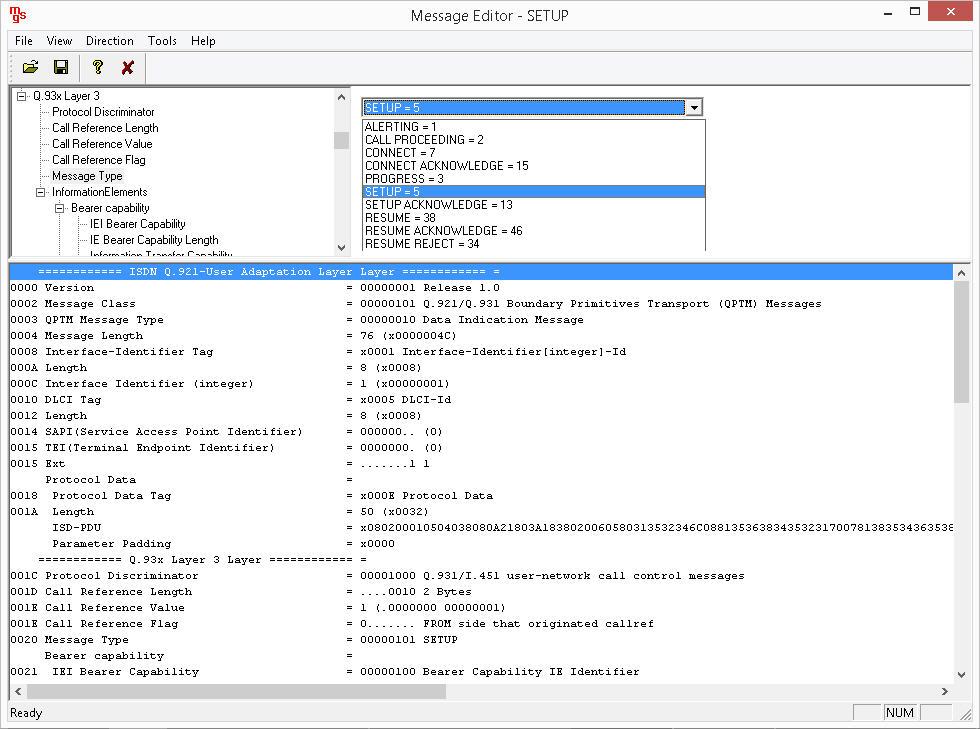Image resolution: width=980 pixels, height=729 pixels.
Task: Click the decode pane vertical scrollbar thumb
Action: tap(961, 342)
